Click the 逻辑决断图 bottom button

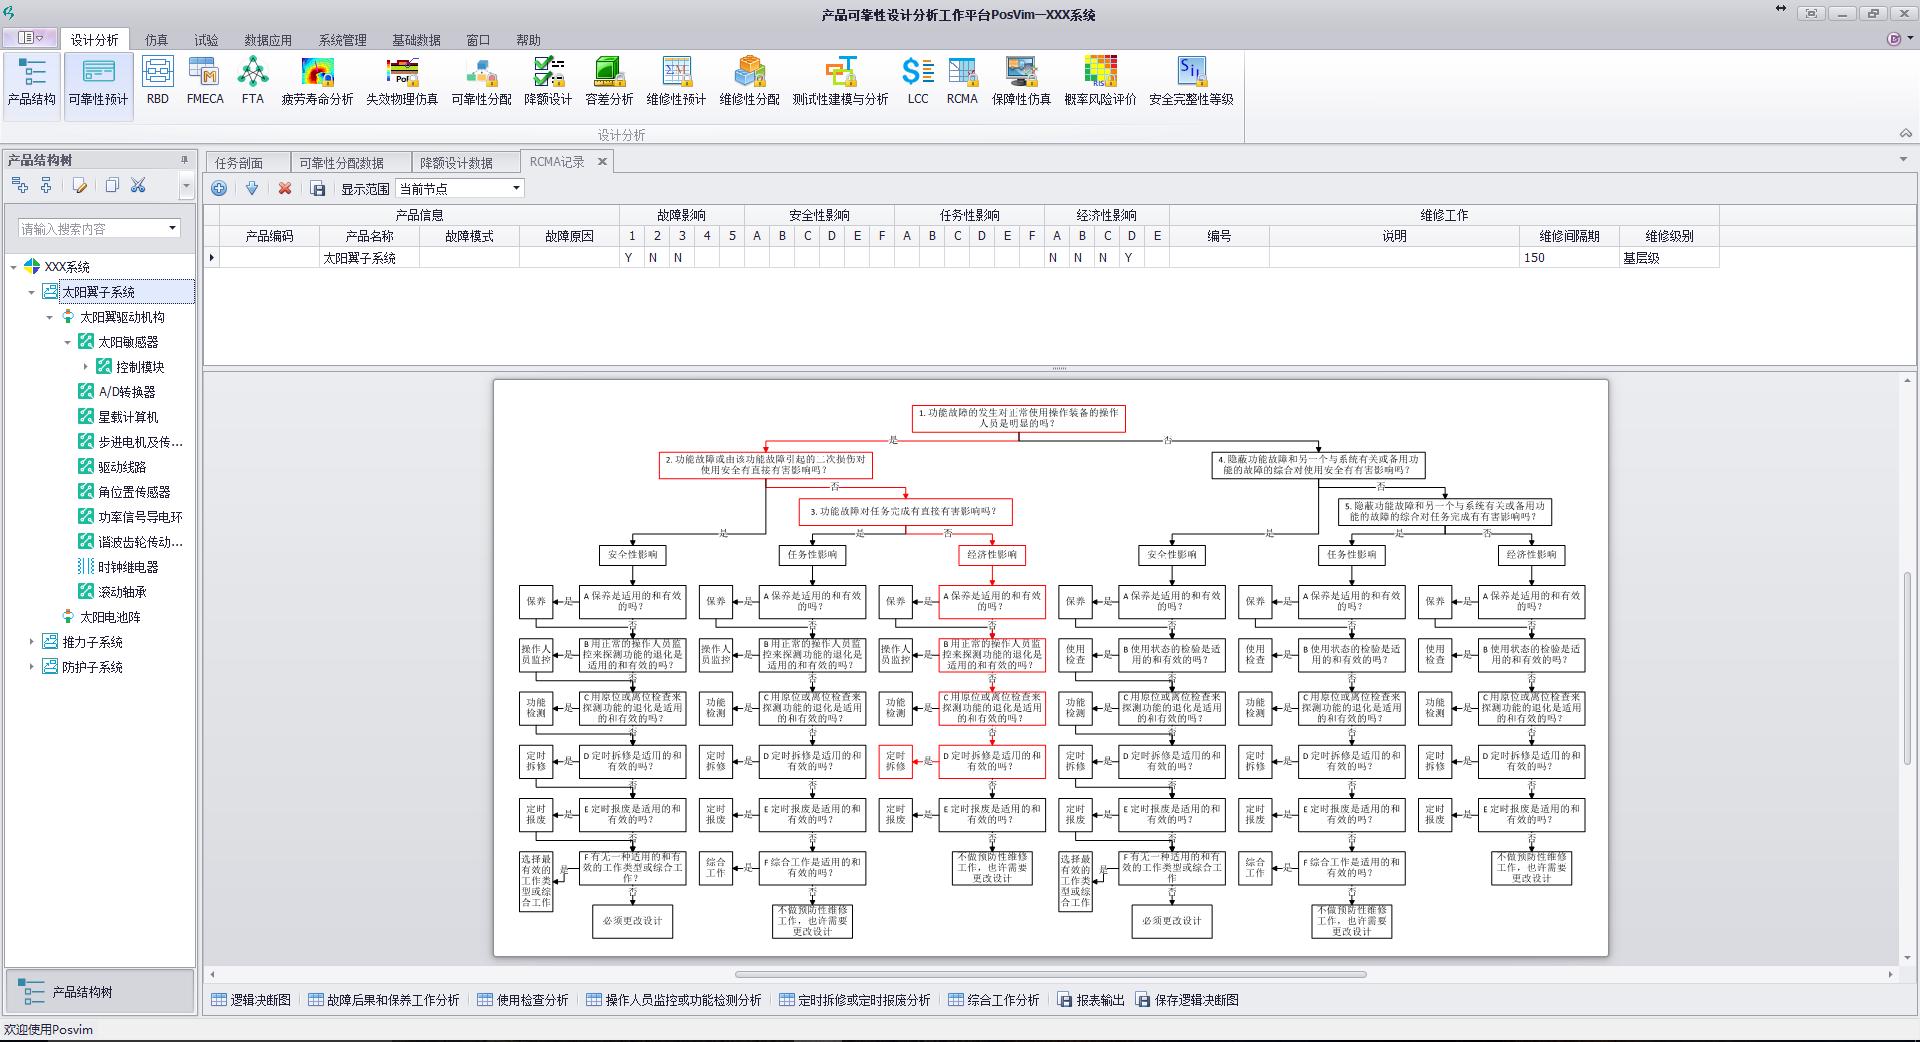251,1000
